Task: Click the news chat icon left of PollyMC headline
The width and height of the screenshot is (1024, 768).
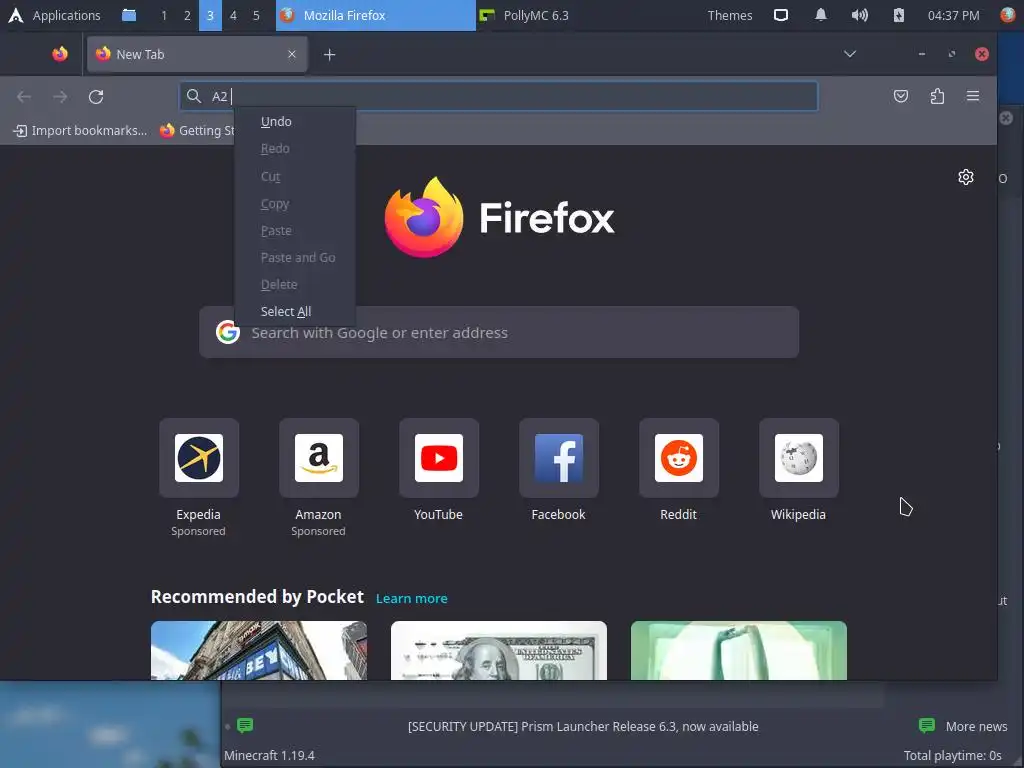Action: point(245,726)
